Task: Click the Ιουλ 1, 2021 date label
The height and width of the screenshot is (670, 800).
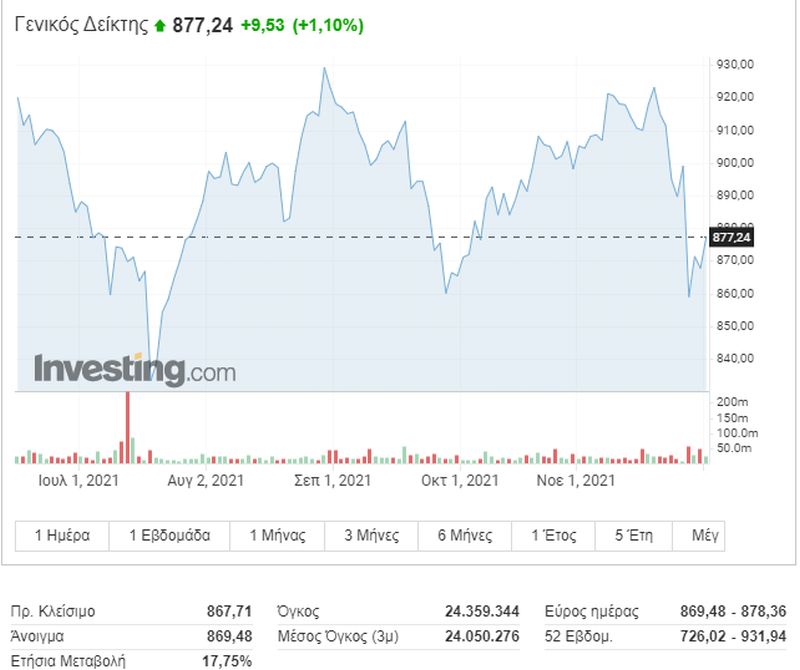Action: point(79,480)
